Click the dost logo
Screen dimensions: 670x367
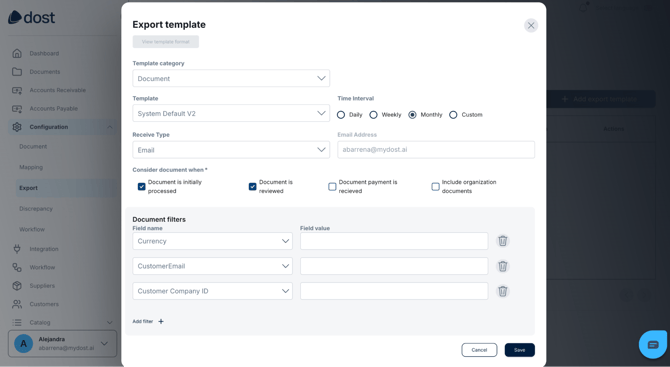(32, 17)
